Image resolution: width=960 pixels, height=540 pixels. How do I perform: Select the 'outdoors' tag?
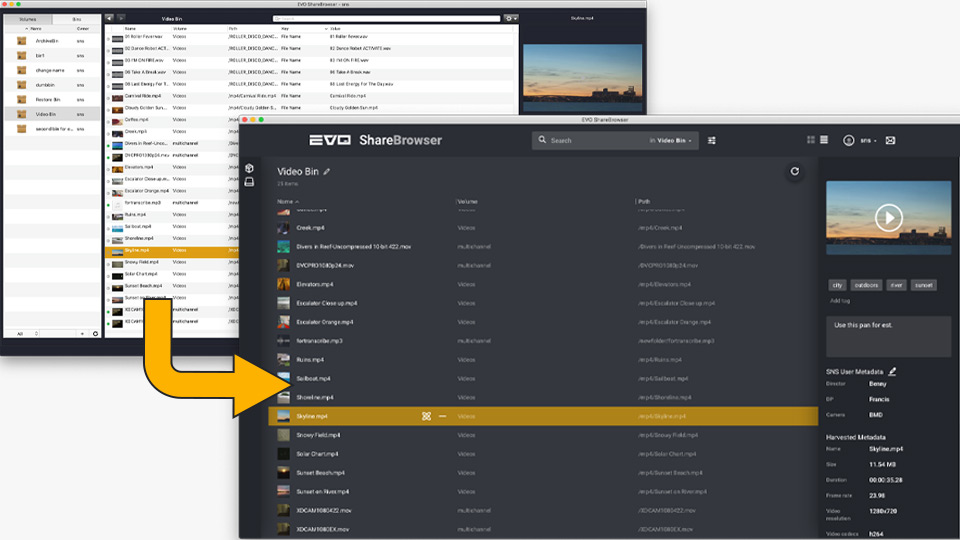point(866,285)
